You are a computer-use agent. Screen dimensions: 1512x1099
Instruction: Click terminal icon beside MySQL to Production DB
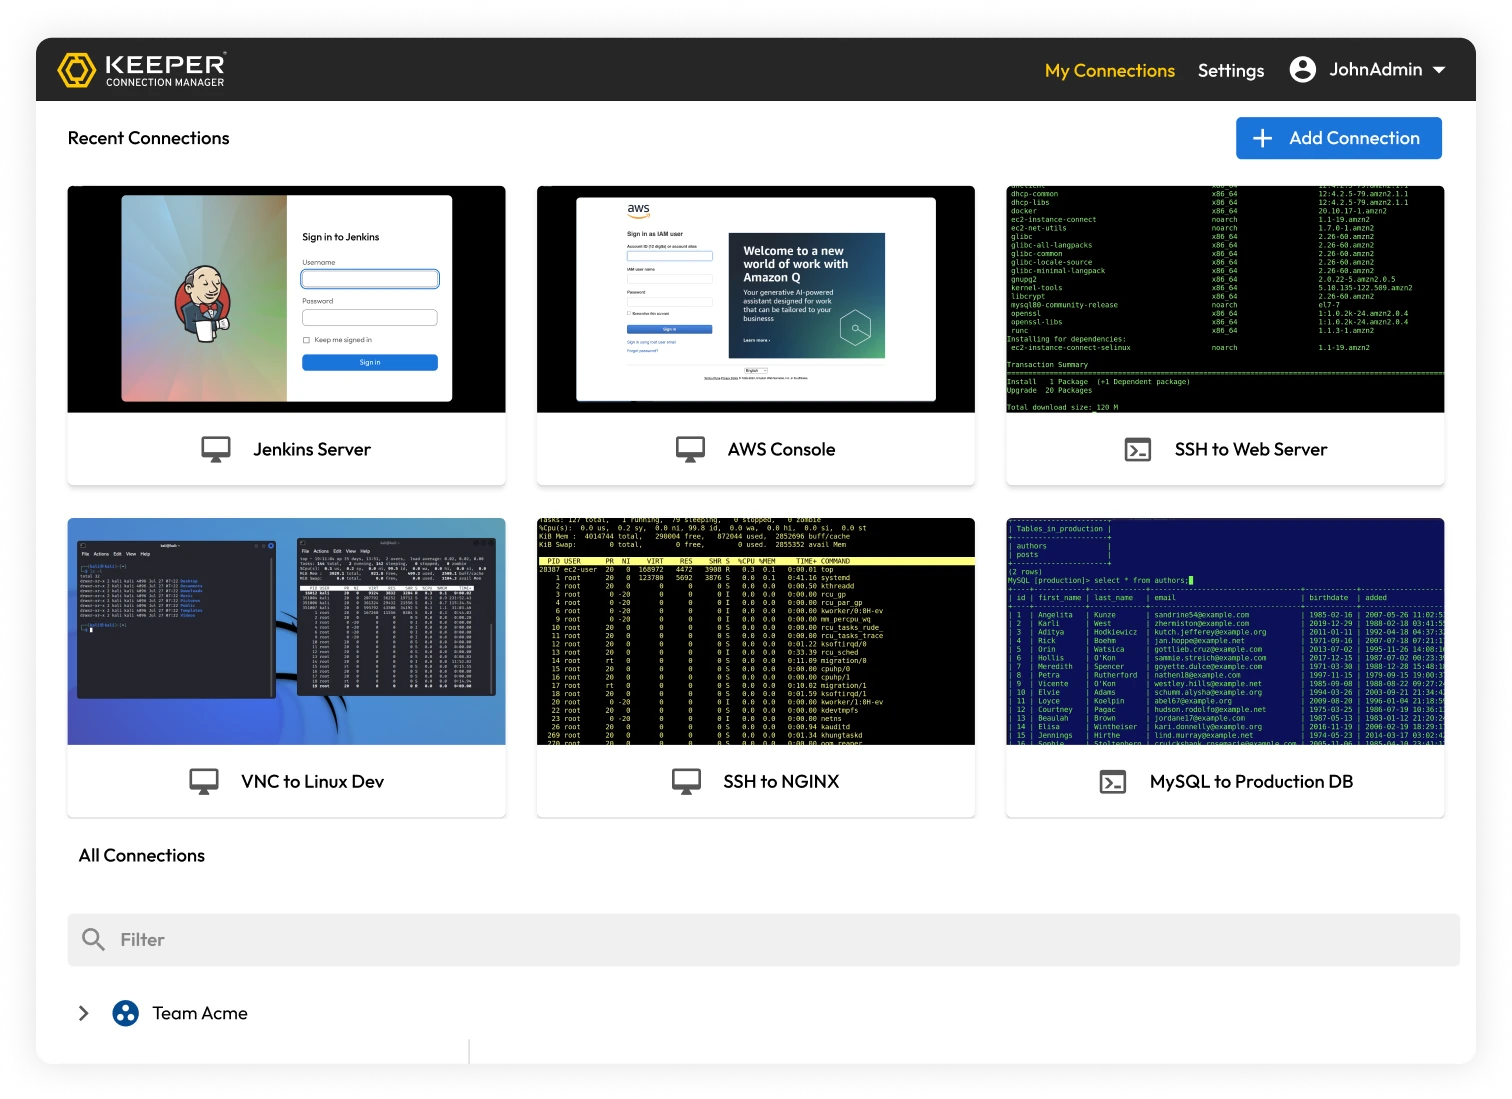(1113, 782)
